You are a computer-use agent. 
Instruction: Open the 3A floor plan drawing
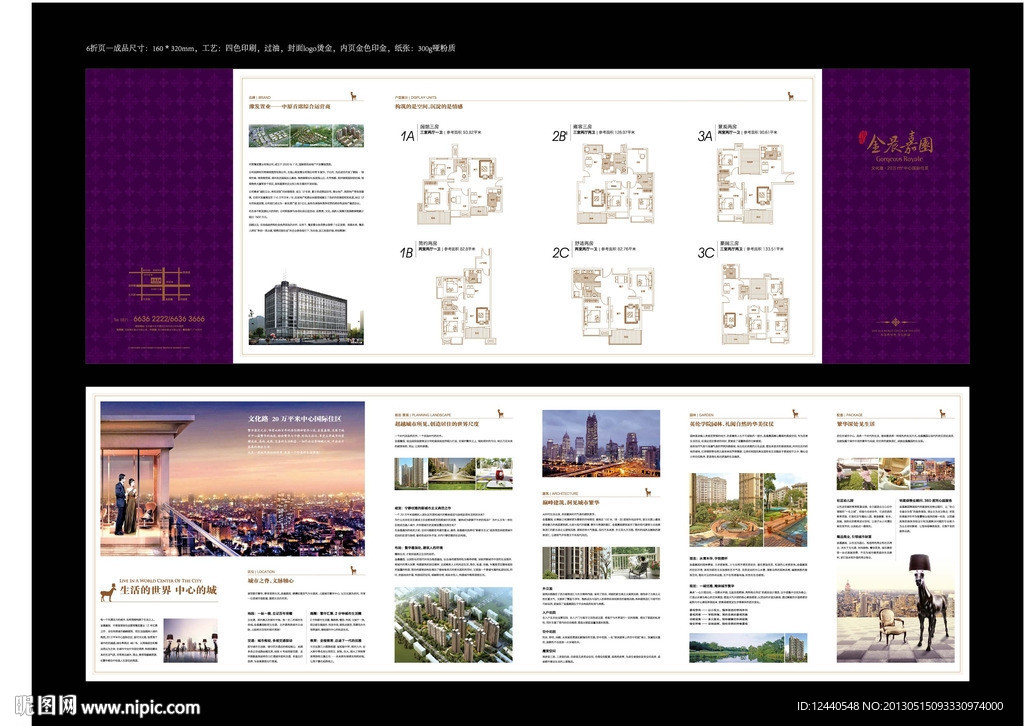[x=755, y=184]
